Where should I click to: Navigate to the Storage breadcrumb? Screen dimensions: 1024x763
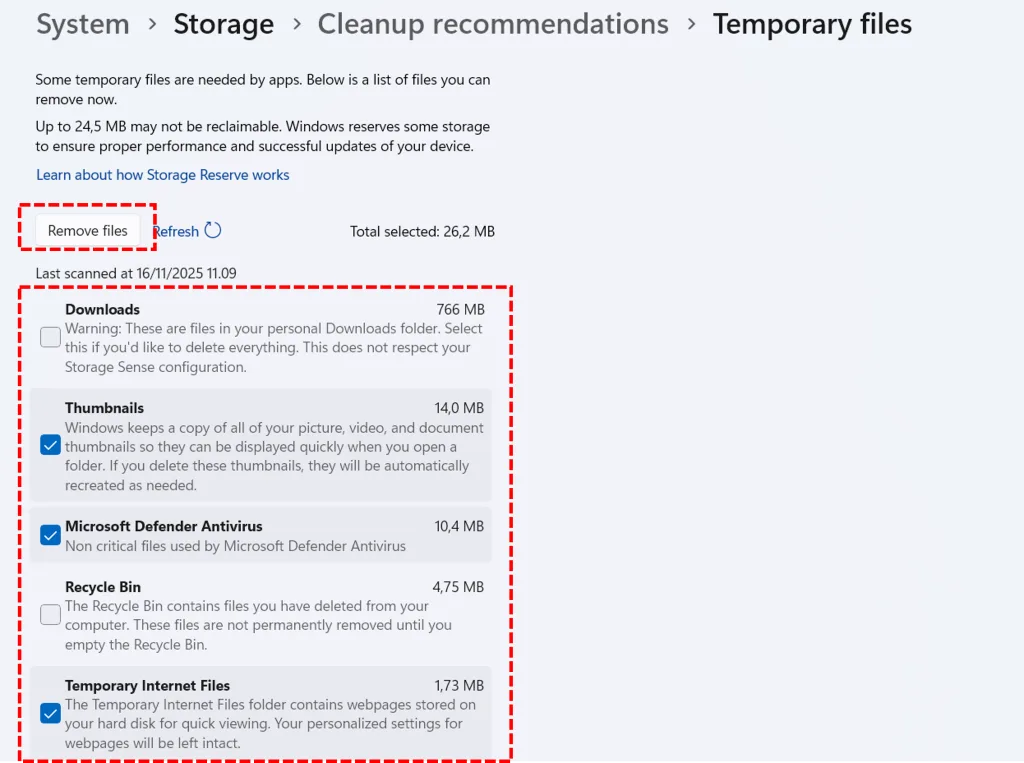(223, 24)
